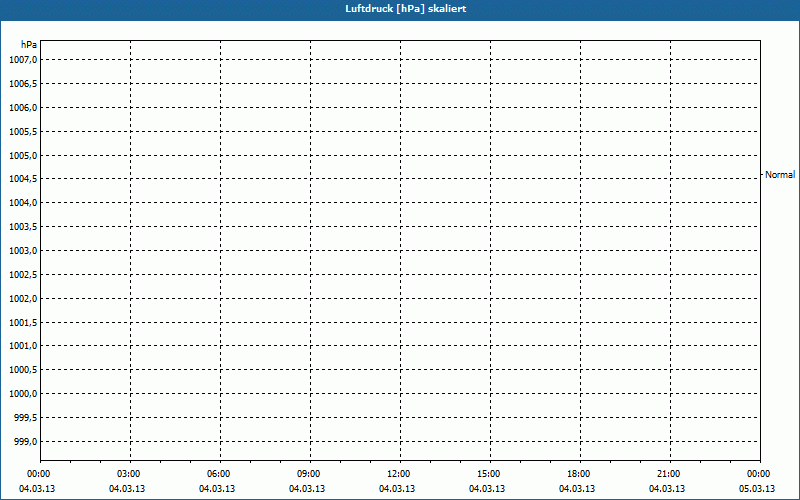Select y-axis value 1006,0
Screen dimensions: 800x500
point(23,108)
